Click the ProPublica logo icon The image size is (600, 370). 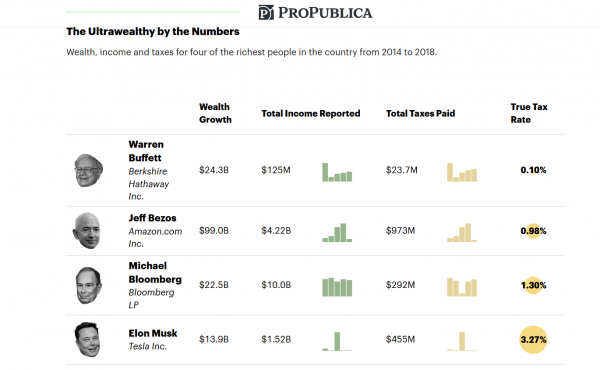(x=266, y=12)
